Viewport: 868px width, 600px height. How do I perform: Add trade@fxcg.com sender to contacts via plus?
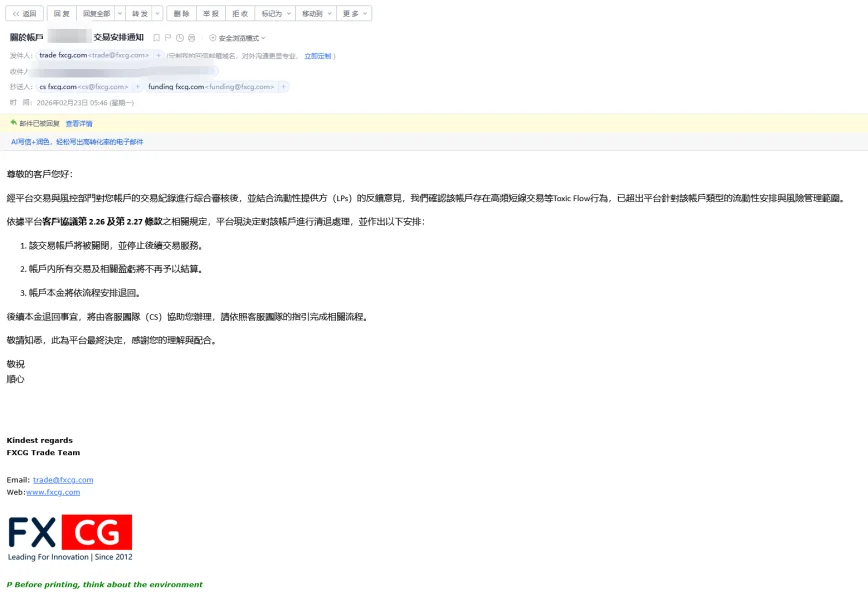tap(158, 55)
